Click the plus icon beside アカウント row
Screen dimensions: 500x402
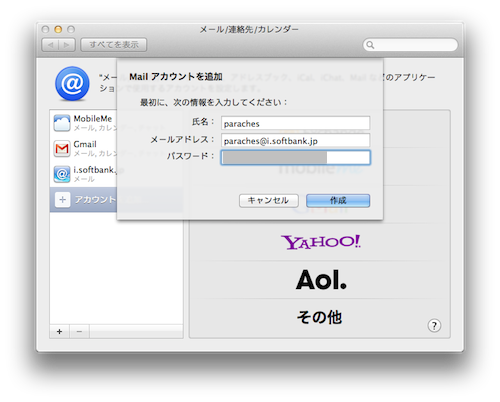(x=62, y=200)
